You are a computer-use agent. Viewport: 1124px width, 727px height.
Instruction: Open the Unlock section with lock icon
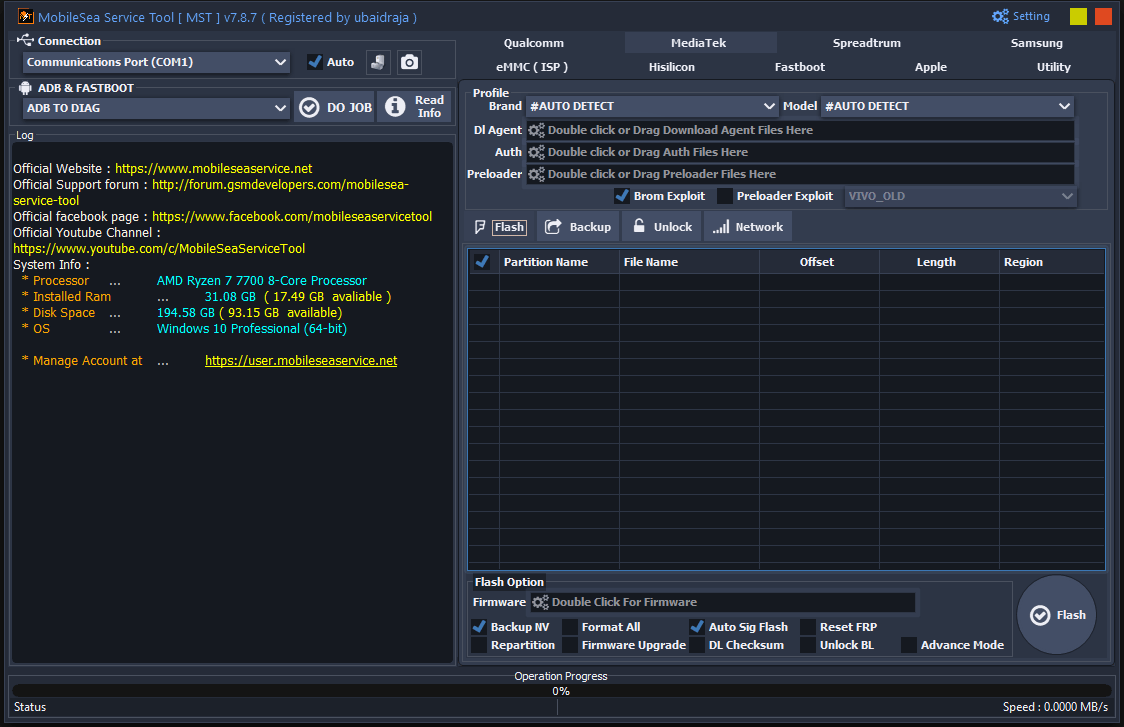pyautogui.click(x=661, y=226)
